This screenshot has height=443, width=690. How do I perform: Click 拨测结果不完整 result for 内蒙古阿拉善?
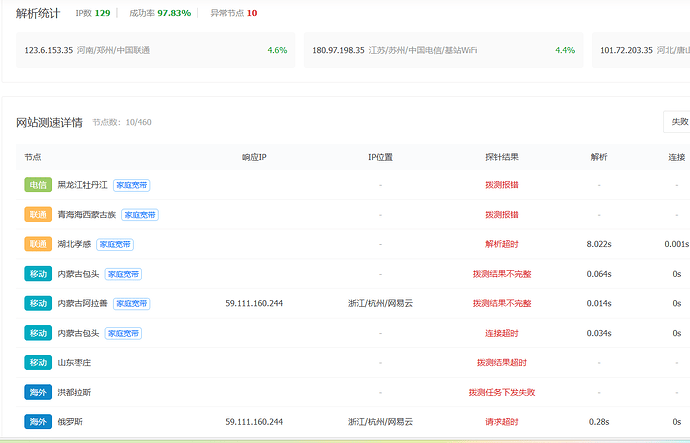coord(502,304)
